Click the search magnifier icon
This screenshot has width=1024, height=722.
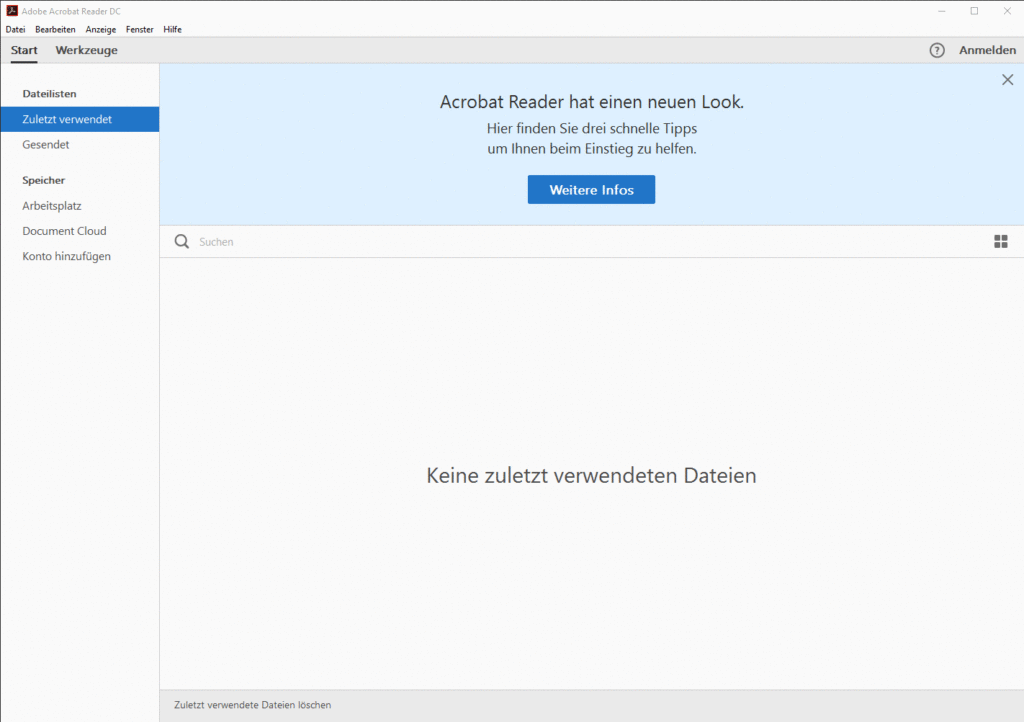(x=181, y=241)
